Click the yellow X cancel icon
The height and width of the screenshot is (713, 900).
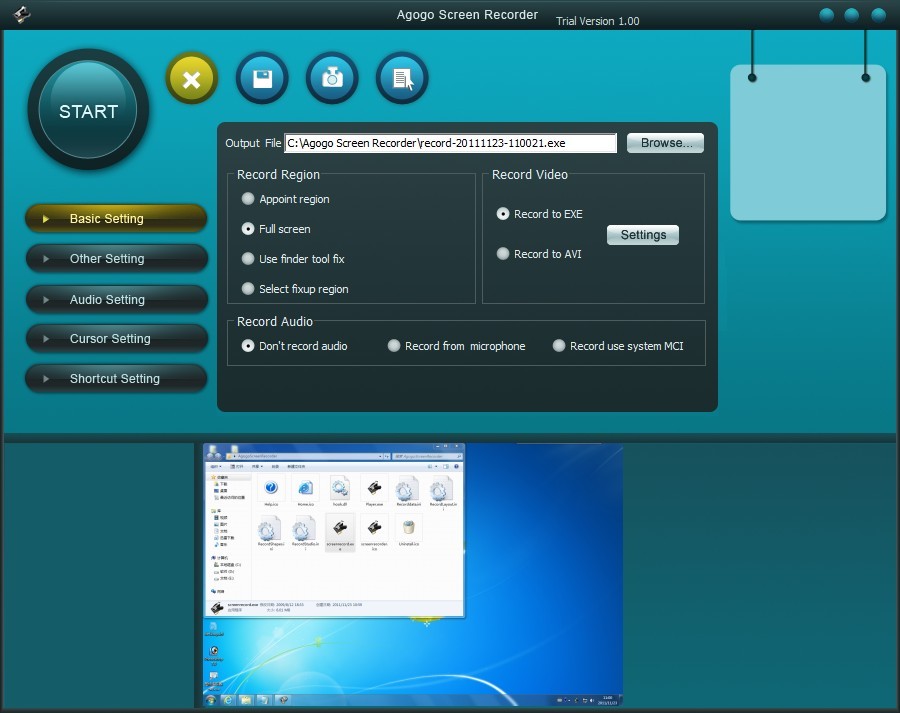point(192,79)
